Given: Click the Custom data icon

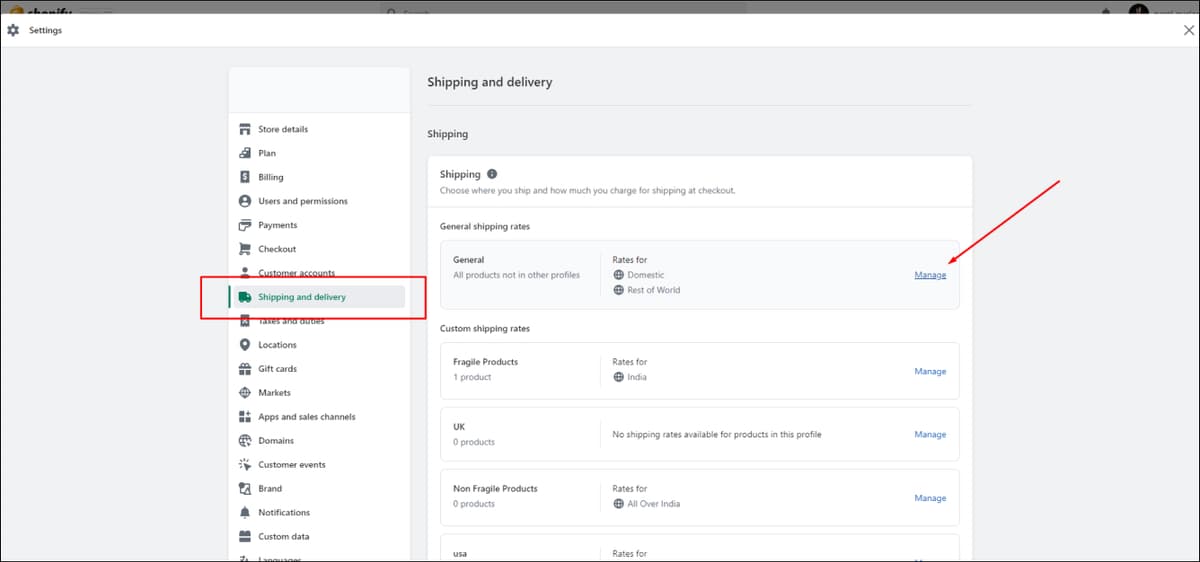Looking at the screenshot, I should (x=245, y=537).
